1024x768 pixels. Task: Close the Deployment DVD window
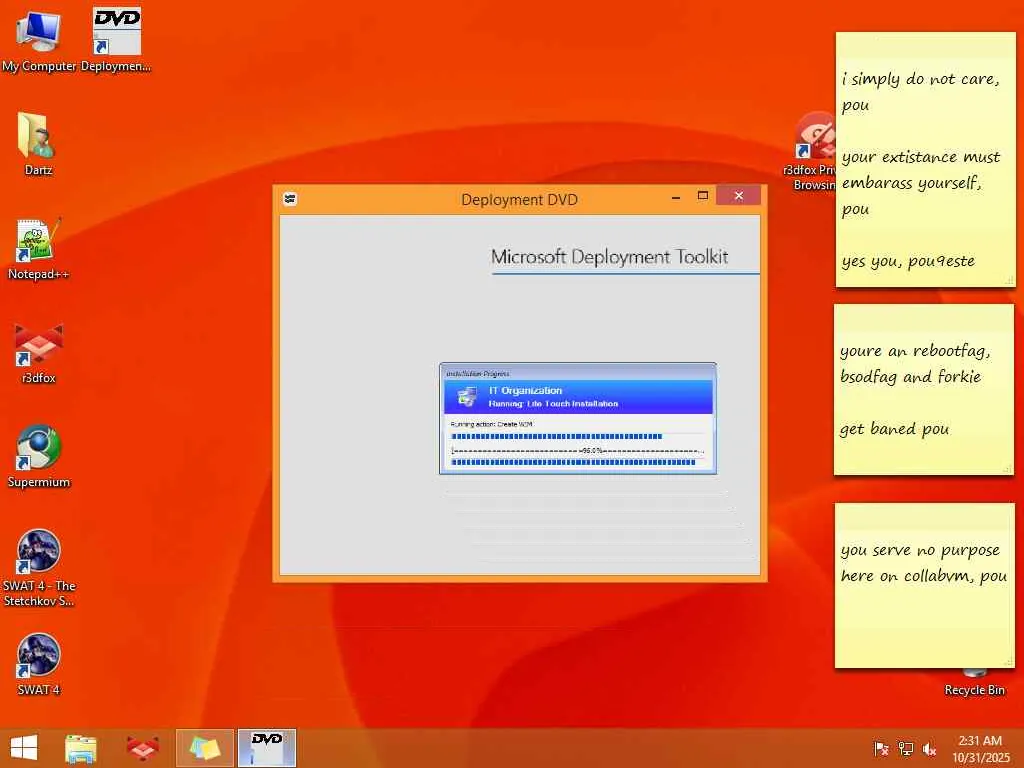(739, 195)
